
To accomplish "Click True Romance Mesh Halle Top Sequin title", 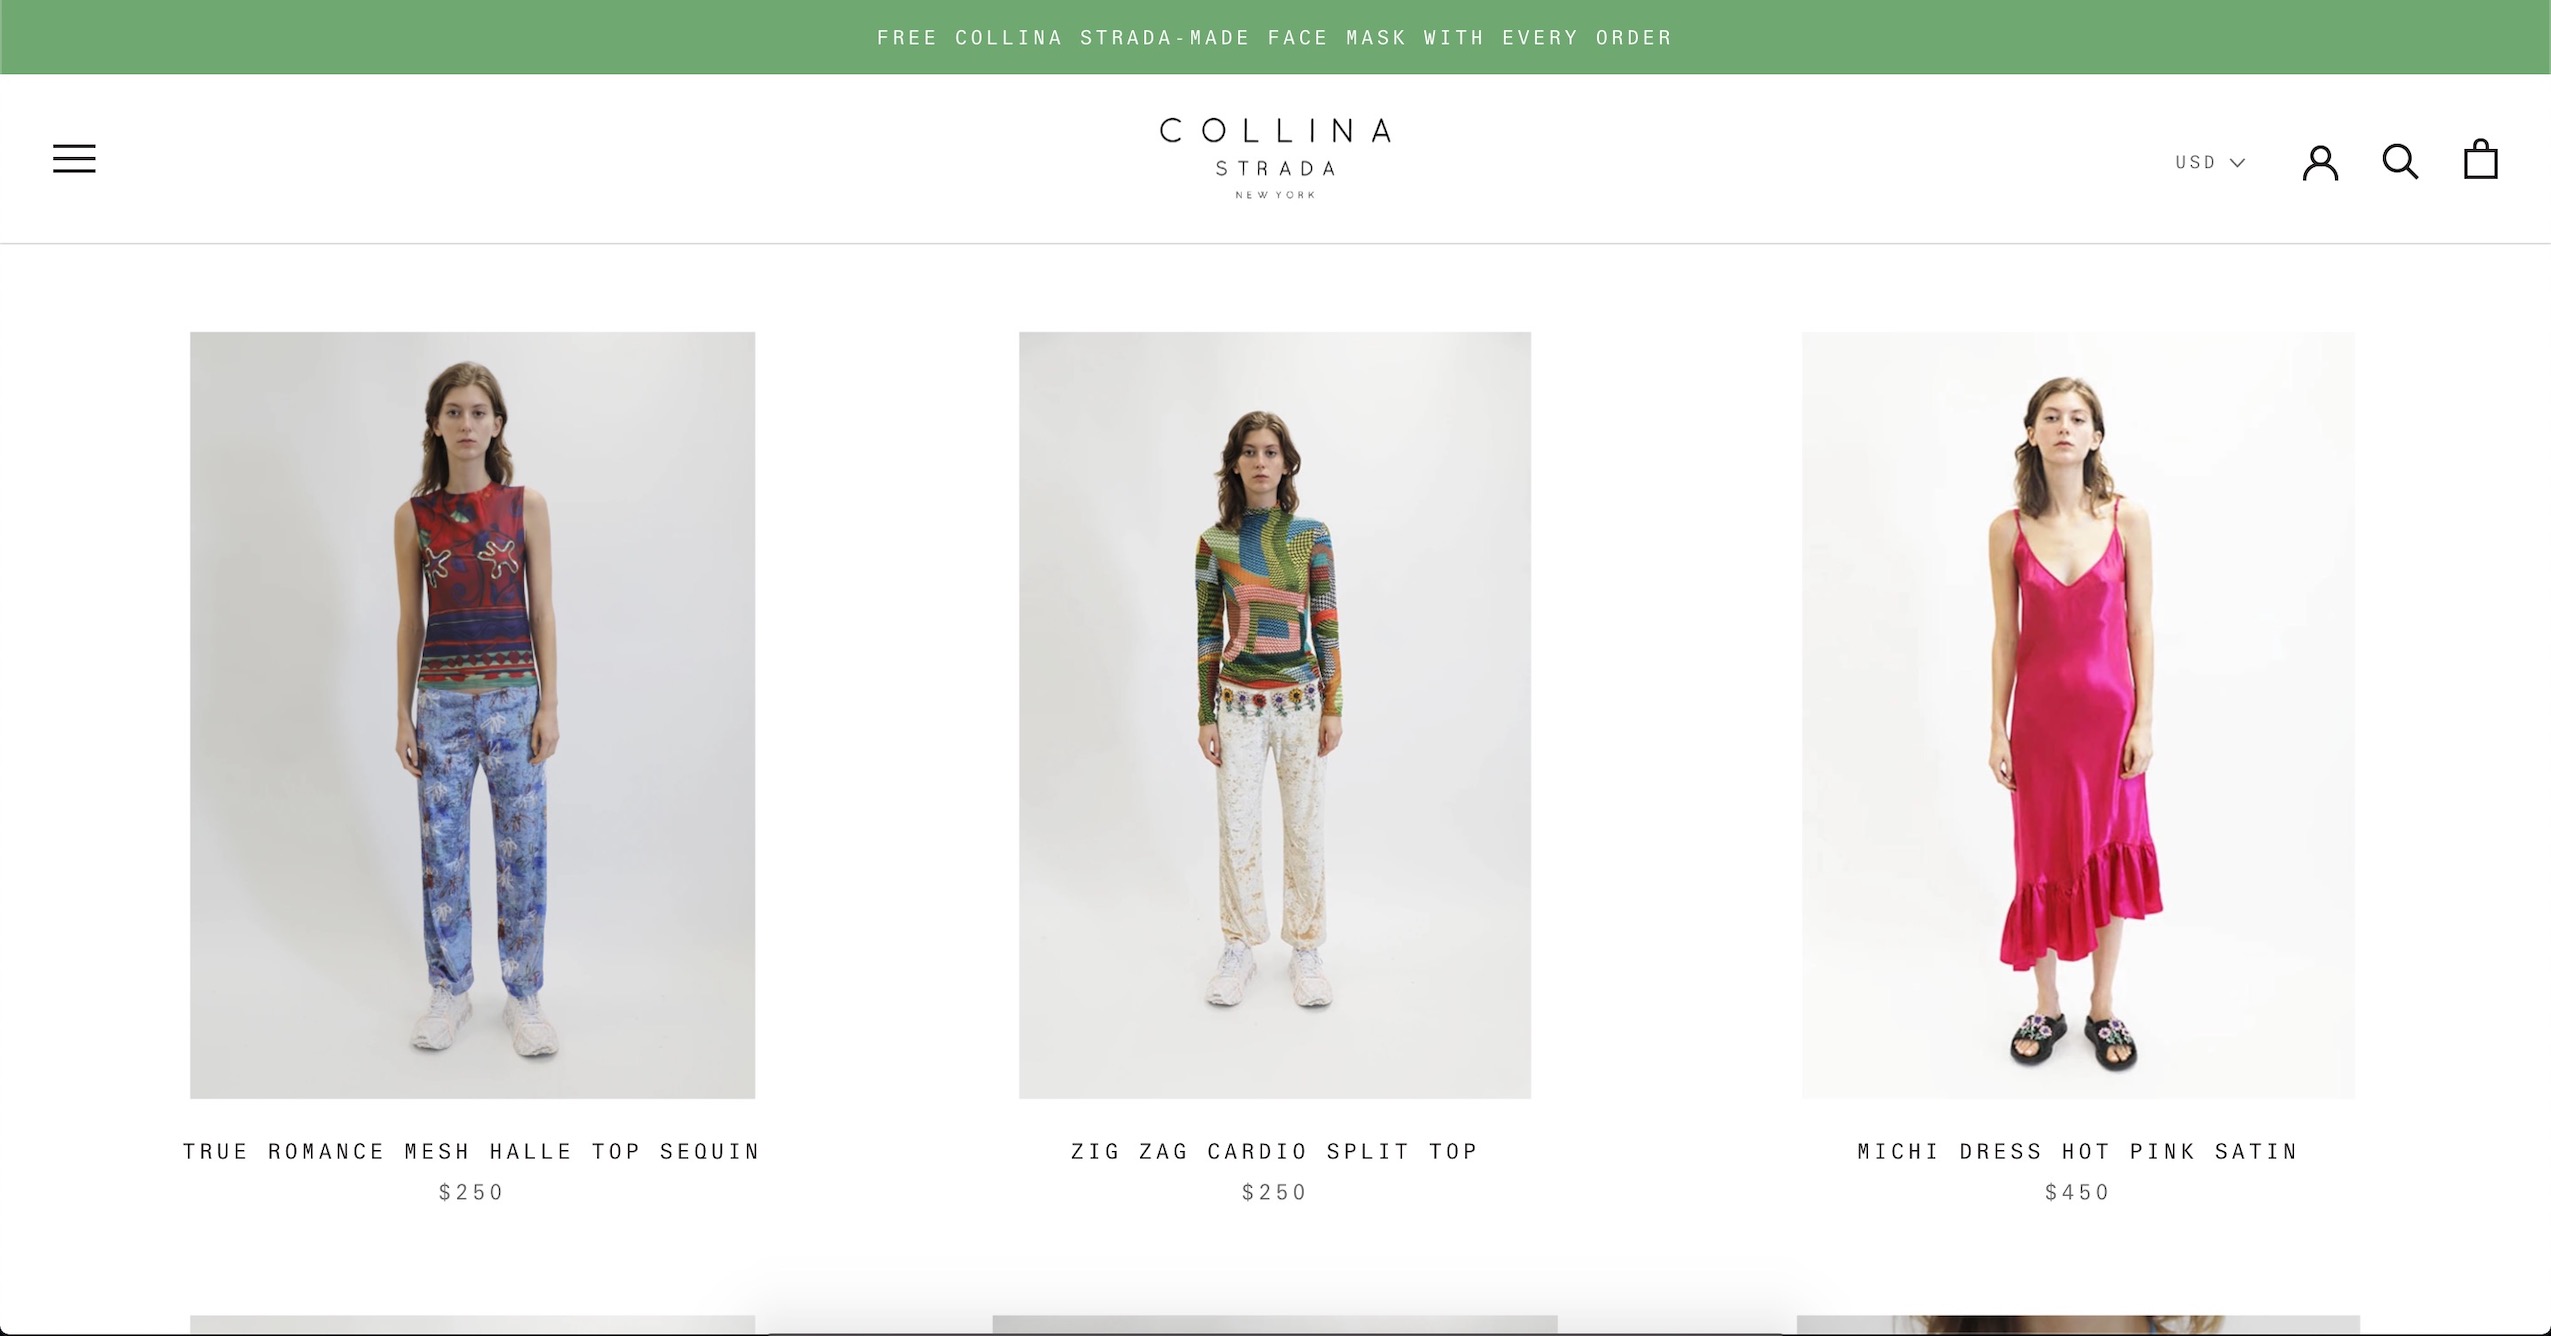I will point(472,1151).
